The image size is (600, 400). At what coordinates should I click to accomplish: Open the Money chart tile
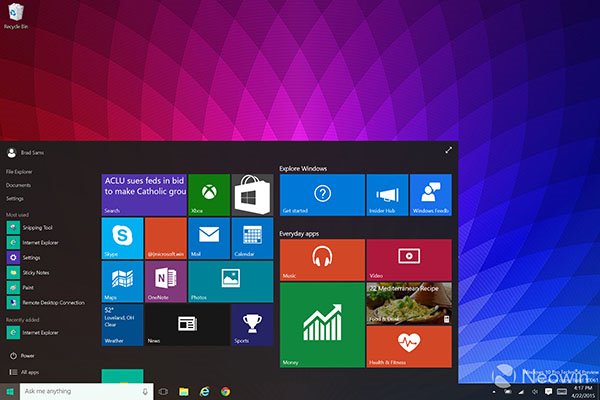tap(322, 325)
